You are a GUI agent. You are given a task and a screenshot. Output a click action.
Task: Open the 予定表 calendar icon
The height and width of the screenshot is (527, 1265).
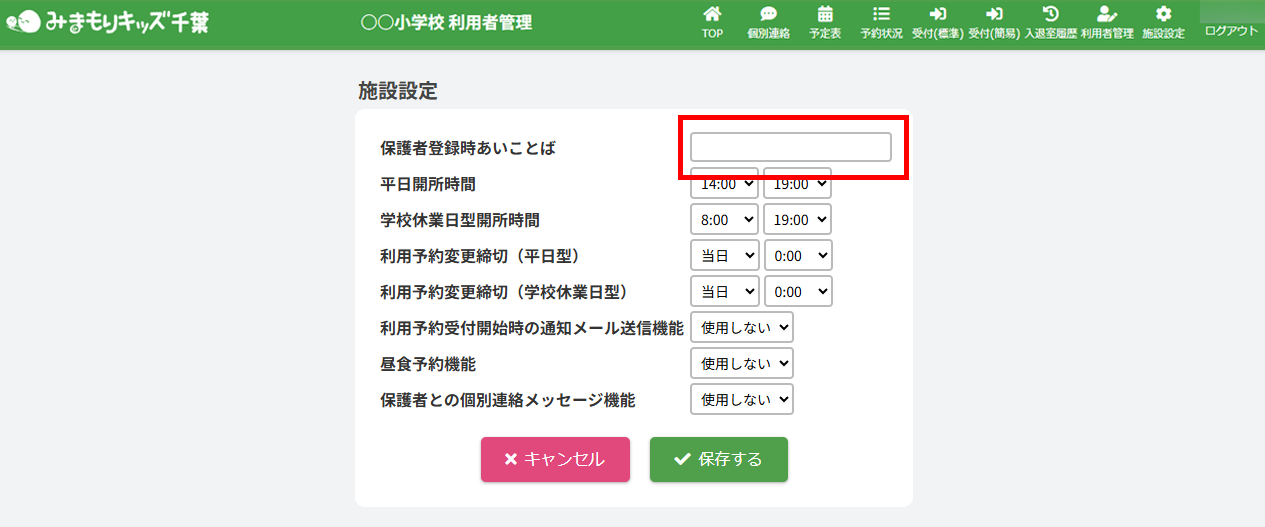[825, 15]
